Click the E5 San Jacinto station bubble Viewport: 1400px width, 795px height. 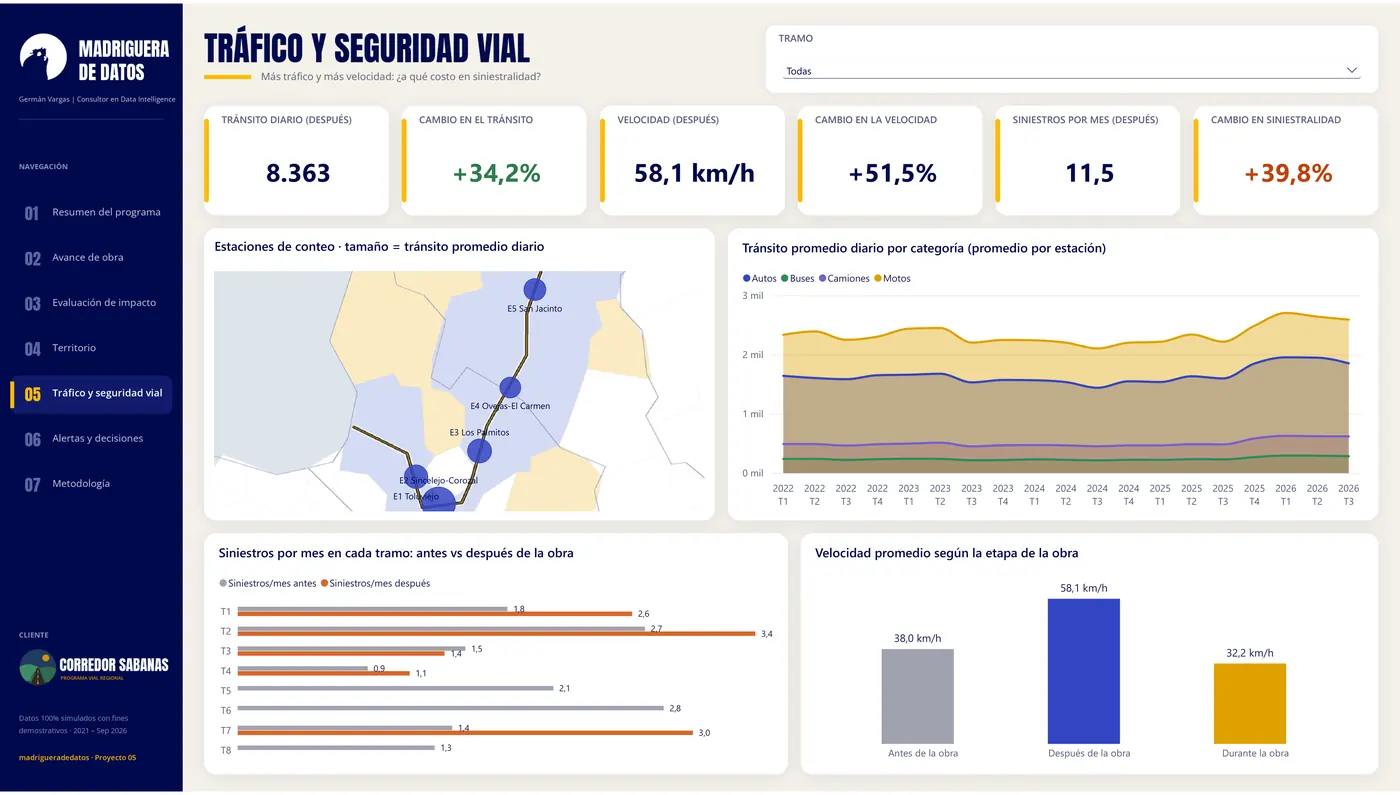[535, 290]
